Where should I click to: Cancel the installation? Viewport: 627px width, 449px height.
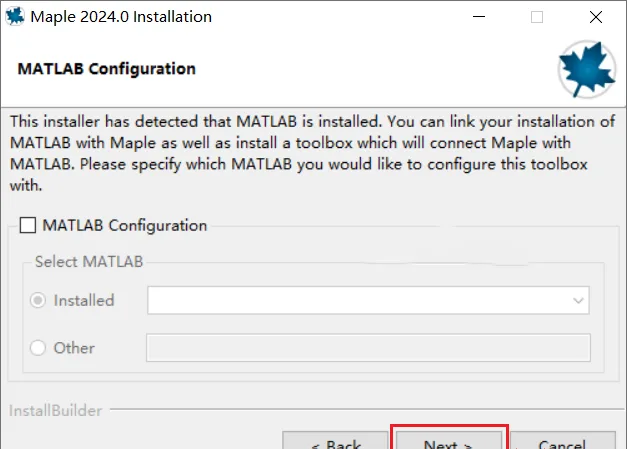point(563,440)
